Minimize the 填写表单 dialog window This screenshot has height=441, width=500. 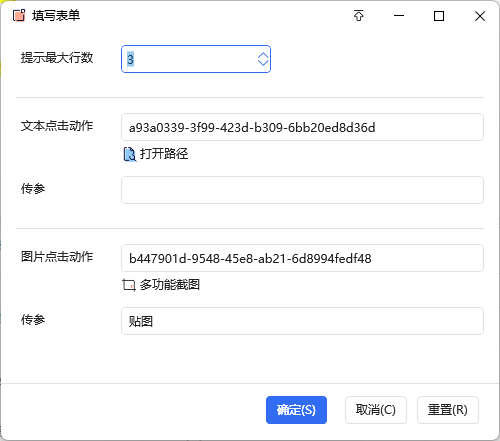point(399,16)
